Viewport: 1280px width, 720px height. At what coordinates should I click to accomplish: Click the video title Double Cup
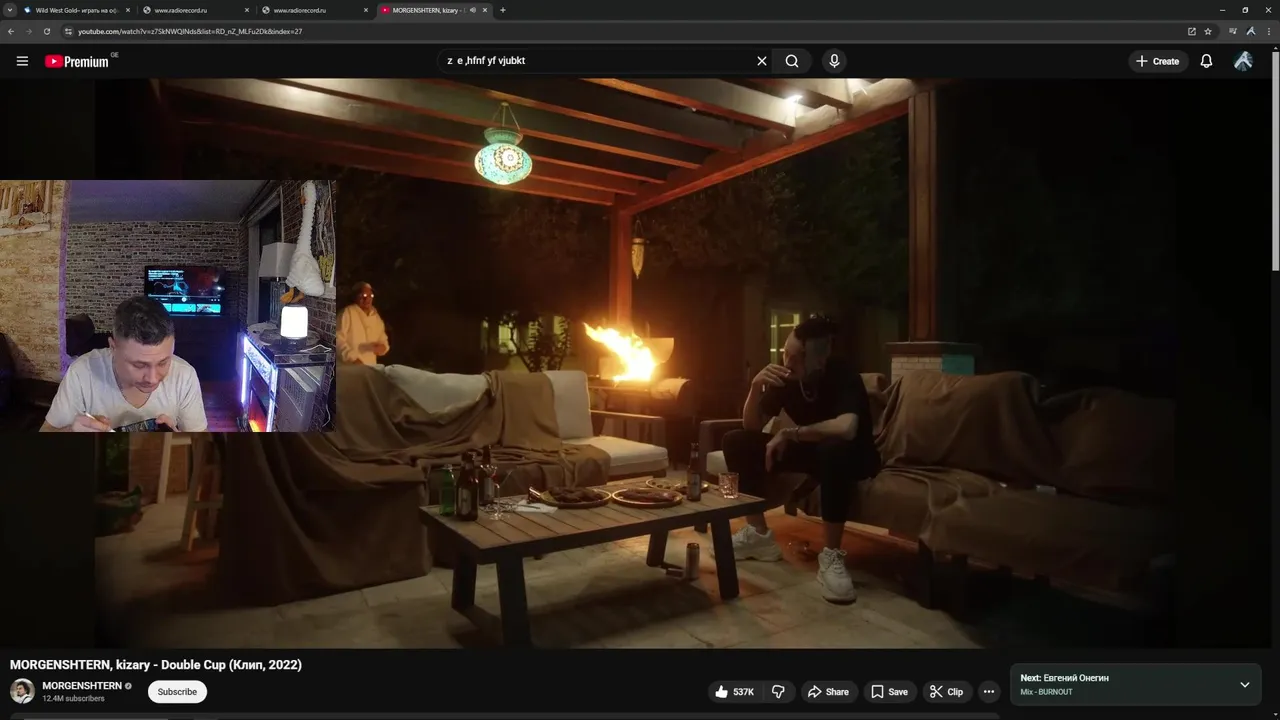click(x=156, y=665)
